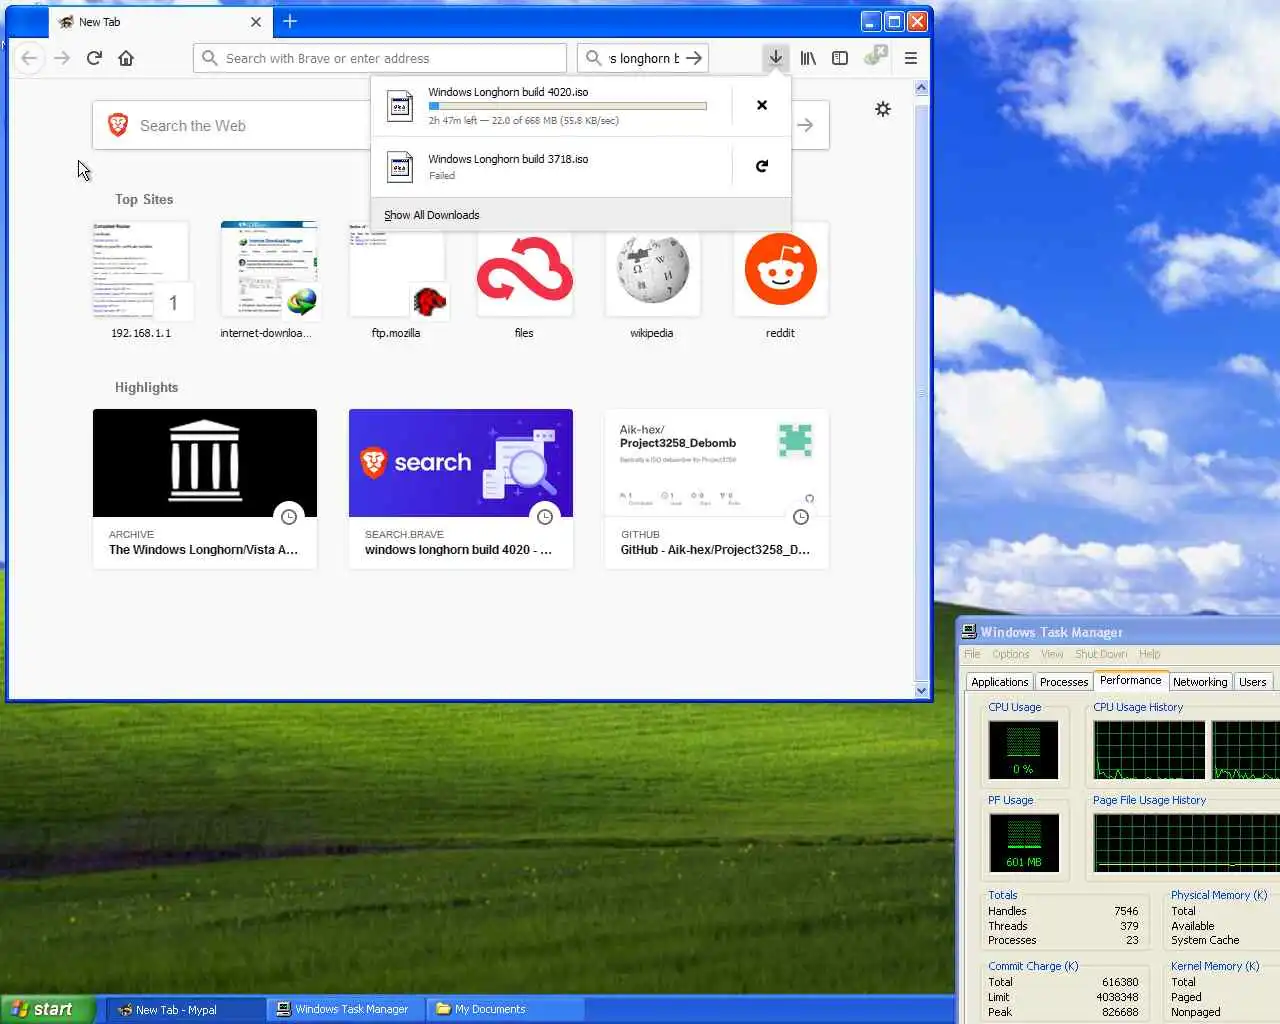Open the Library bookshelf icon
This screenshot has width=1280, height=1024.
(808, 58)
